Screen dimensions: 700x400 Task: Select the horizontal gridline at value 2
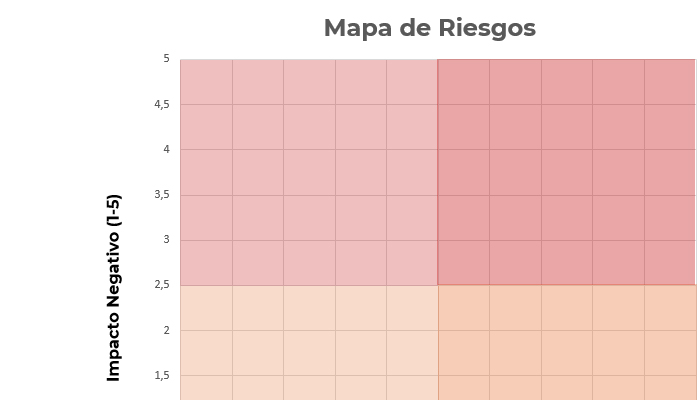click(438, 330)
